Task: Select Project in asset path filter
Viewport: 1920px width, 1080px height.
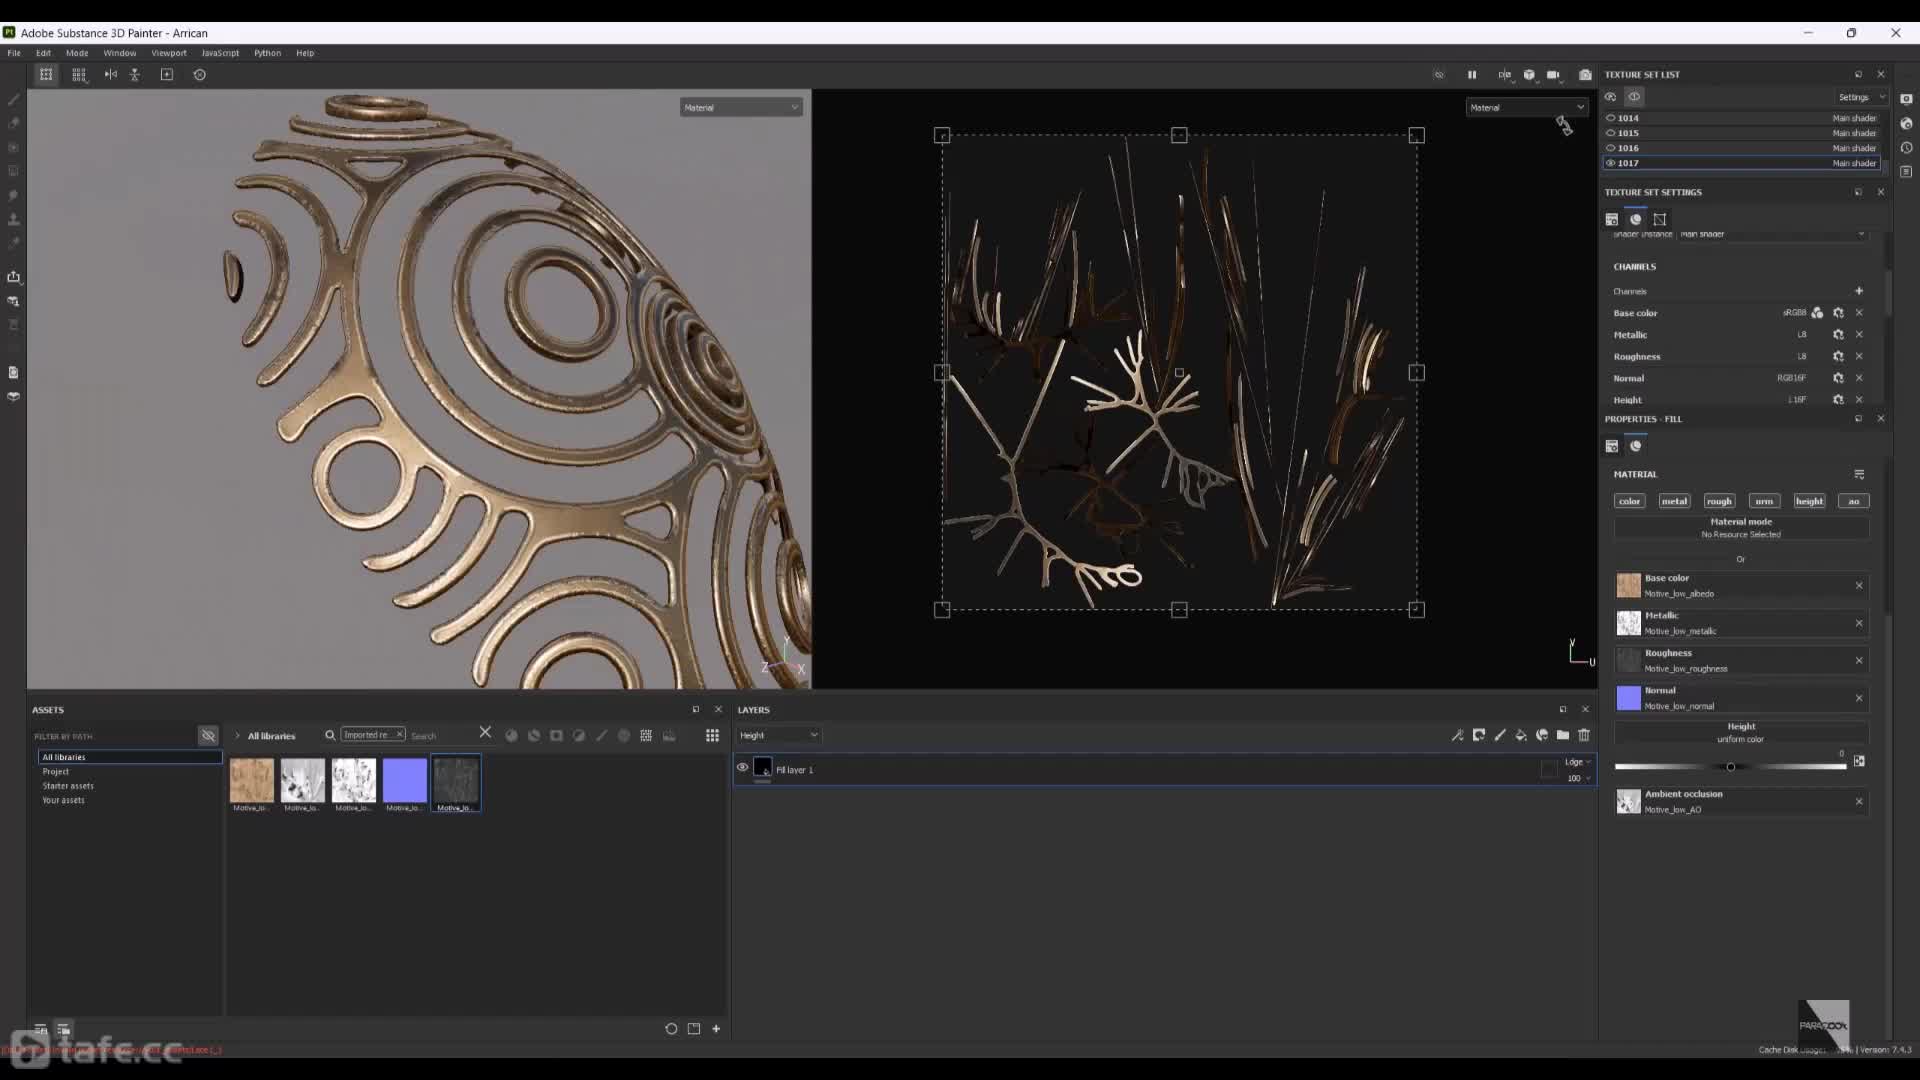Action: pyautogui.click(x=56, y=772)
